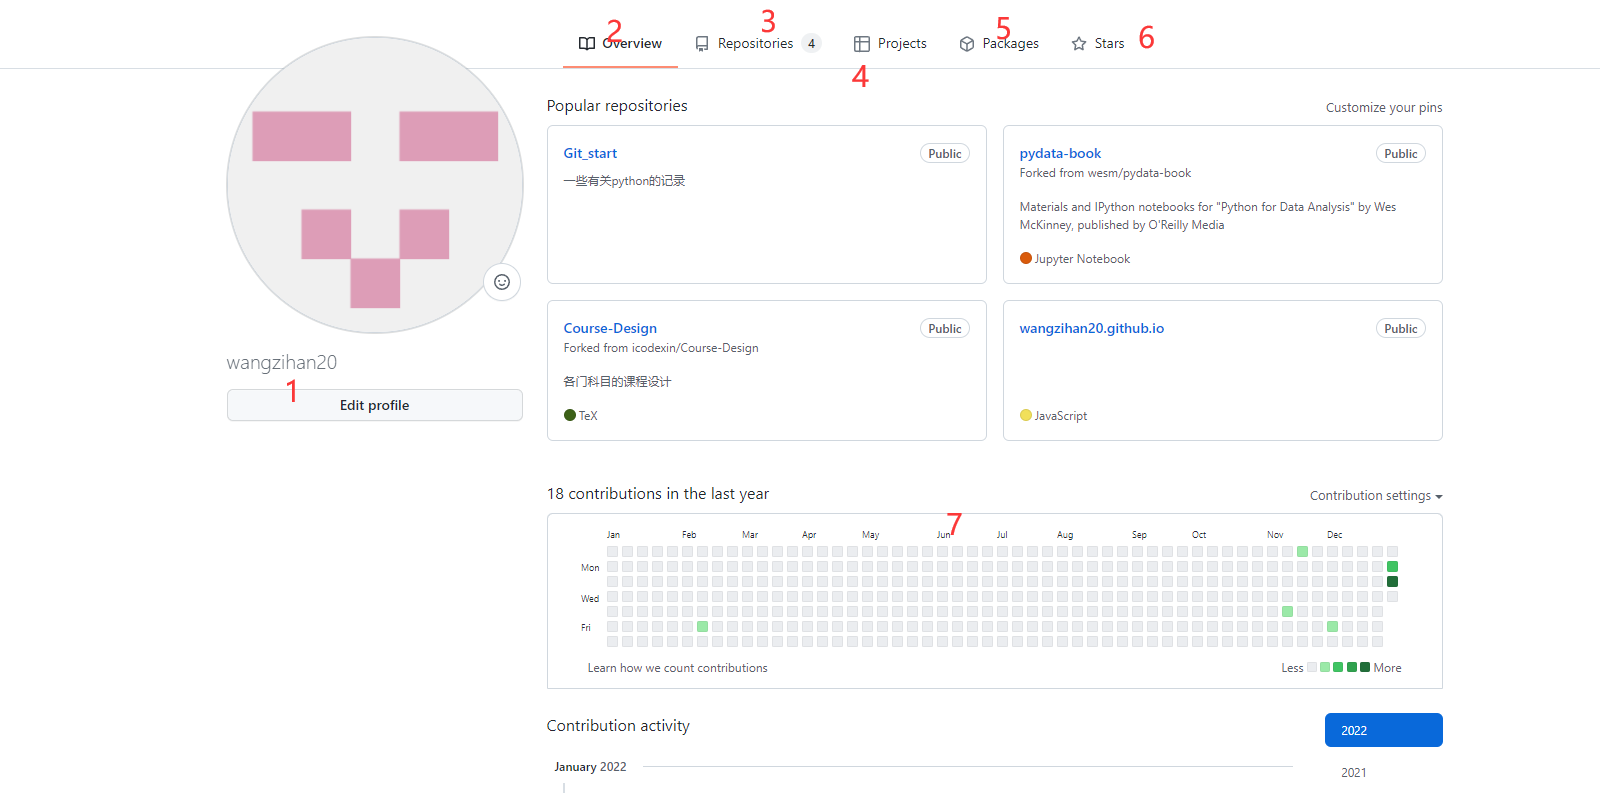Screen dimensions: 1600x793
Task: Click the Edit profile button
Action: 375,405
